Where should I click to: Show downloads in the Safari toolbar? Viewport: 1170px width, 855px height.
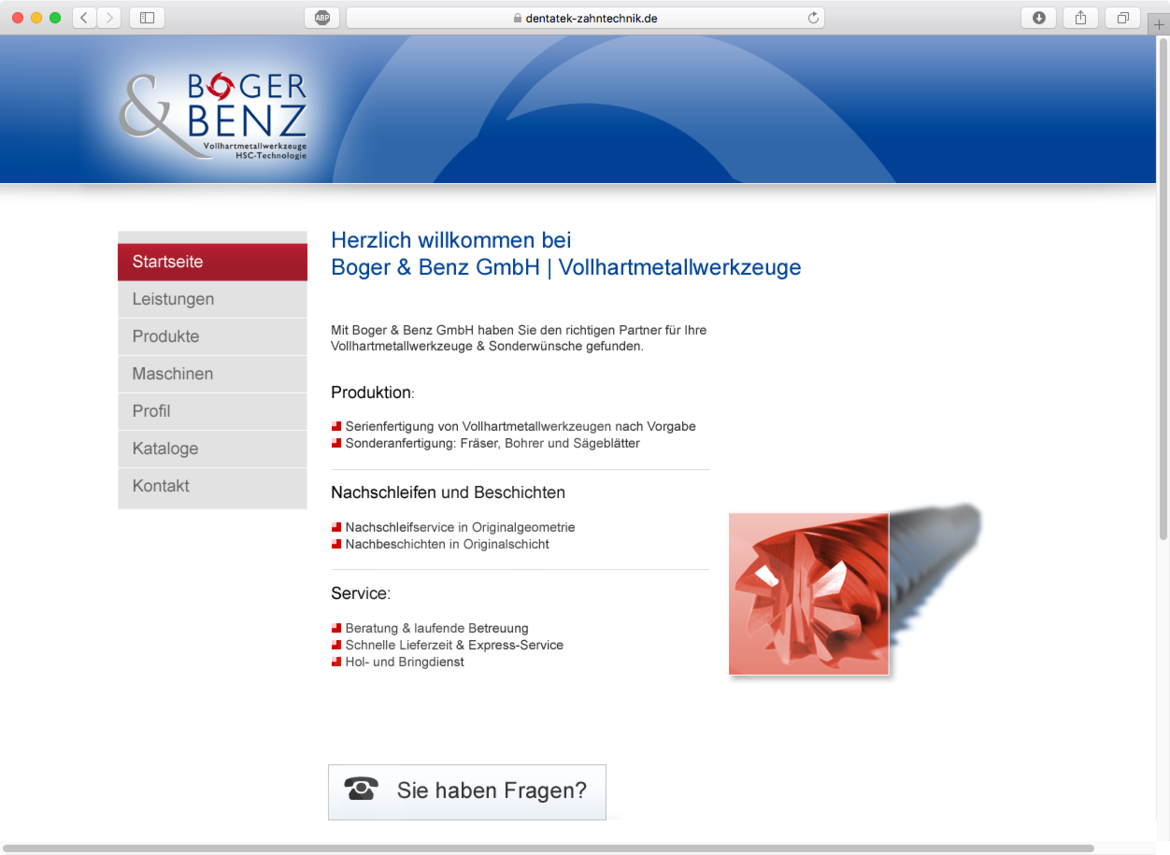(1039, 18)
